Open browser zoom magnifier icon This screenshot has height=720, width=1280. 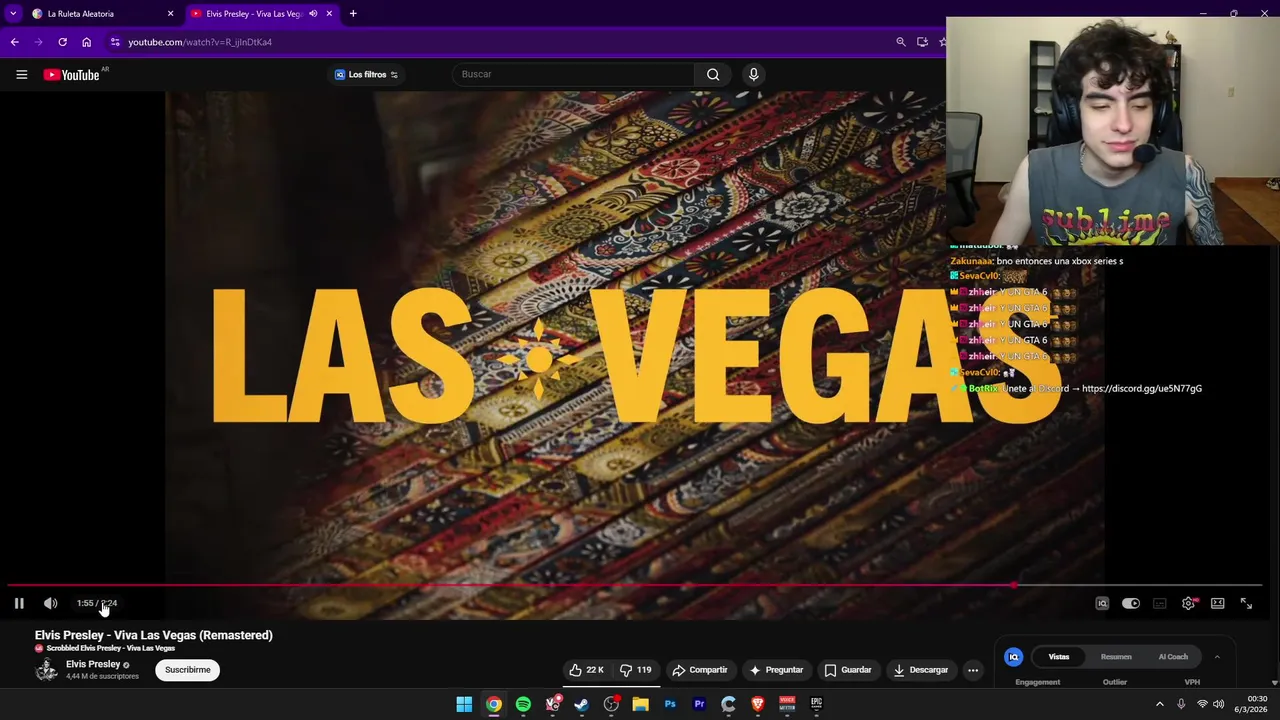(x=900, y=42)
